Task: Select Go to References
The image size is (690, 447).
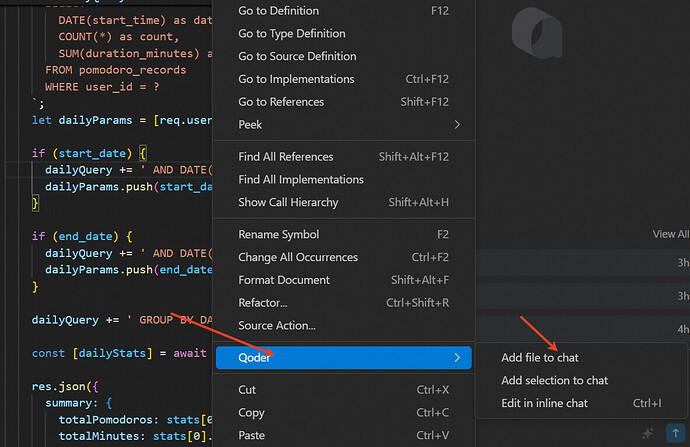Action: 344,102
